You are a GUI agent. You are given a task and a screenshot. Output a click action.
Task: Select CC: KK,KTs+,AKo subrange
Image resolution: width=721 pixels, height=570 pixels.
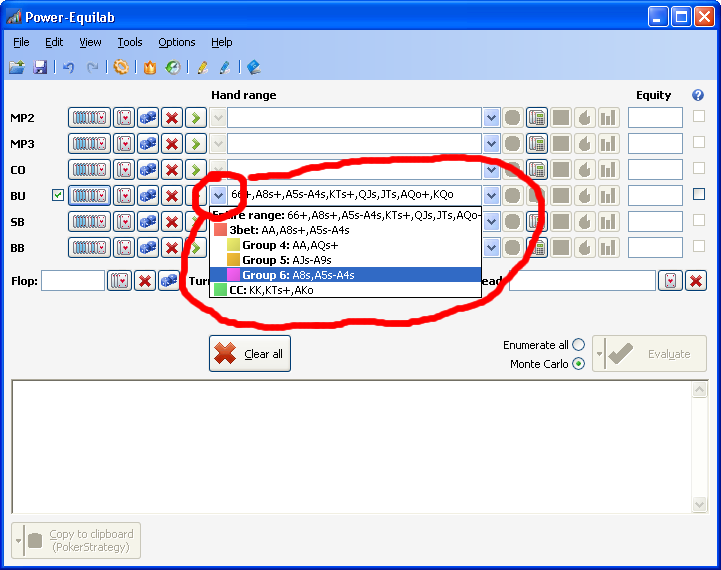[345, 290]
